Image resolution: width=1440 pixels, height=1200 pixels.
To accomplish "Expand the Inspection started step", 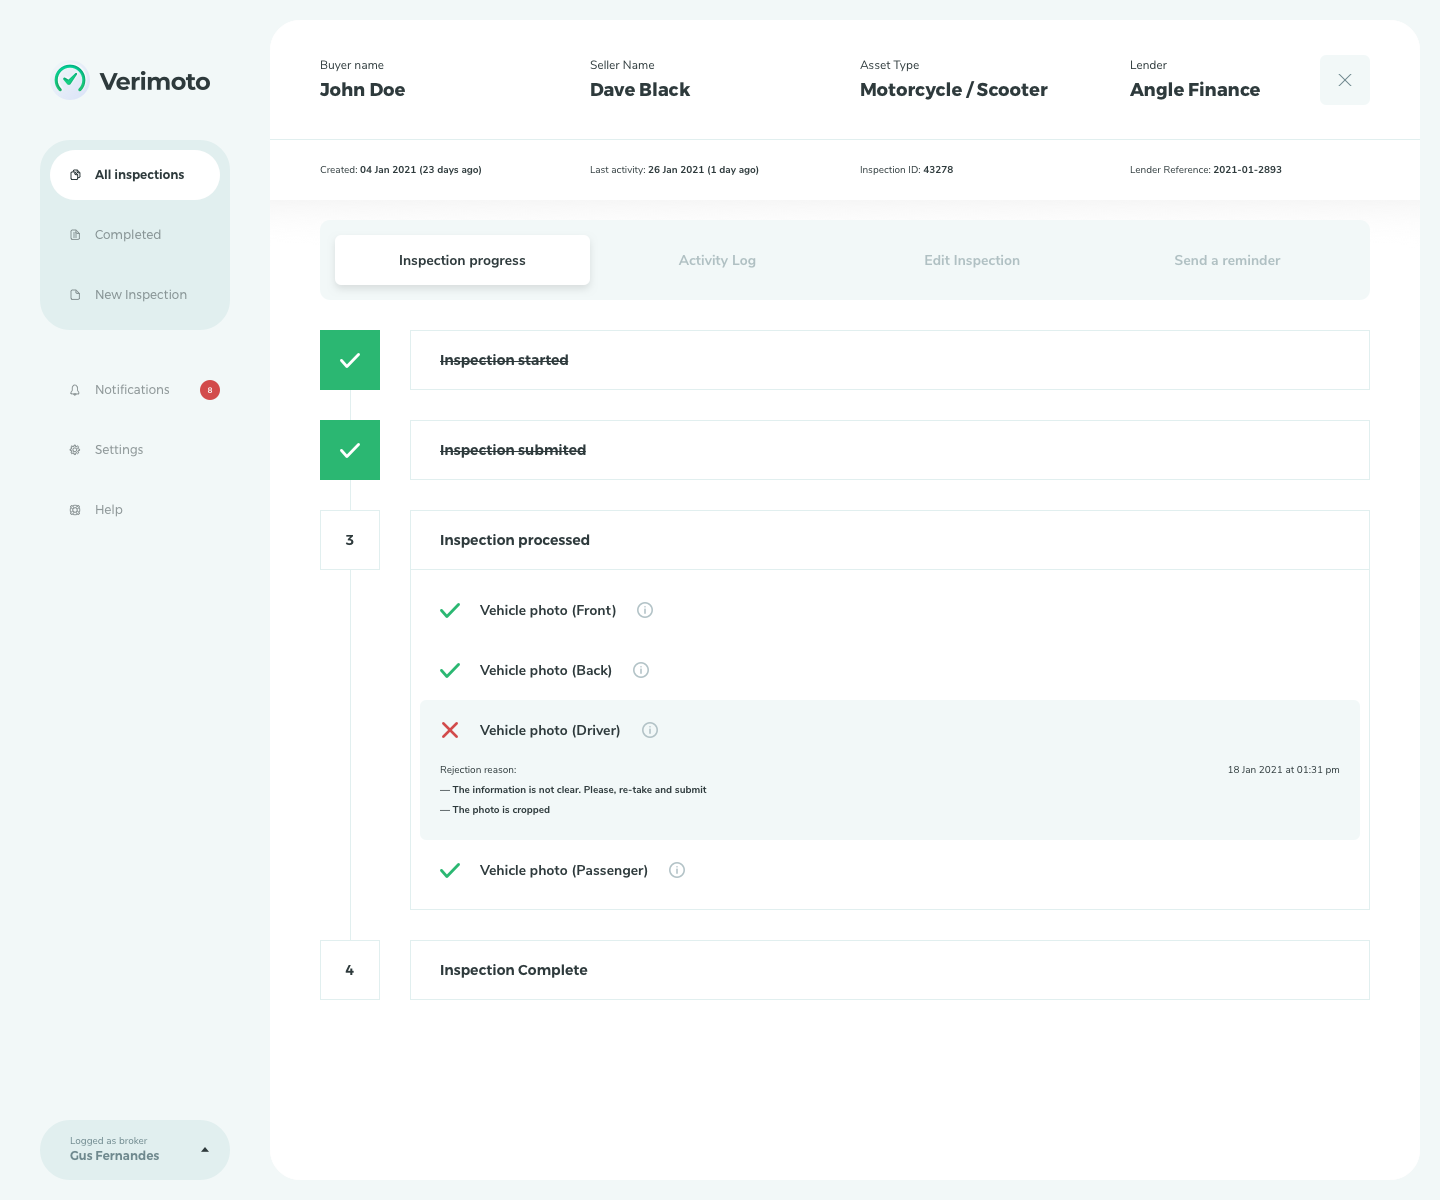I will [890, 360].
